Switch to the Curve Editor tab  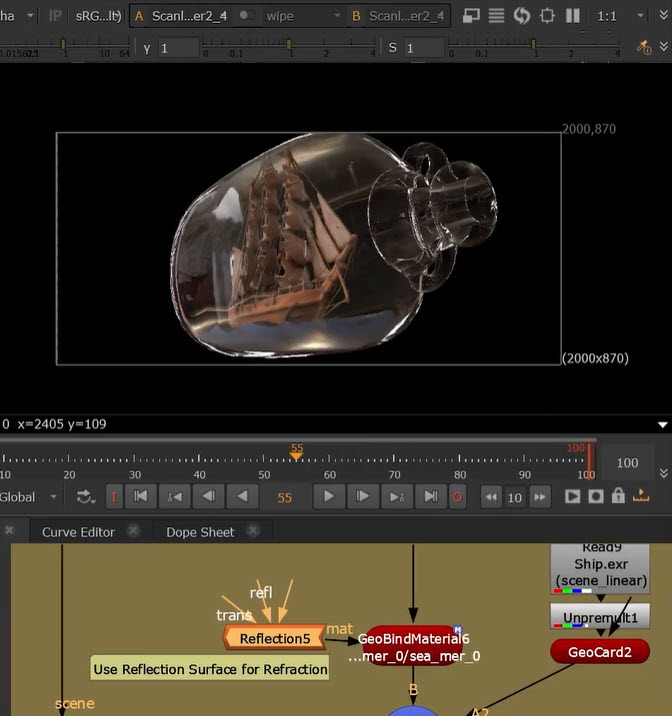point(78,532)
